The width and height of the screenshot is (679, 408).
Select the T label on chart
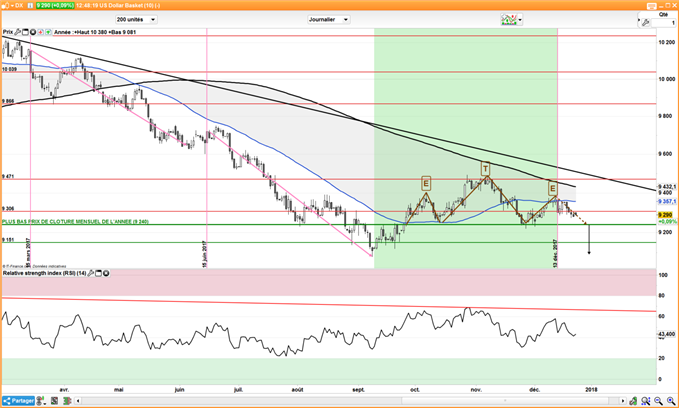pyautogui.click(x=485, y=168)
